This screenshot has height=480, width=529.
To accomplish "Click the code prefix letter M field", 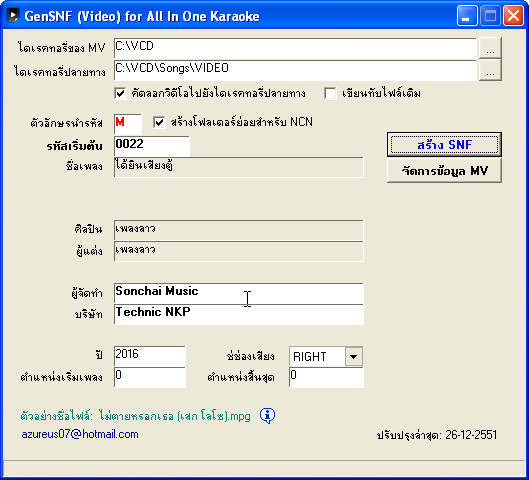I will pyautogui.click(x=128, y=124).
